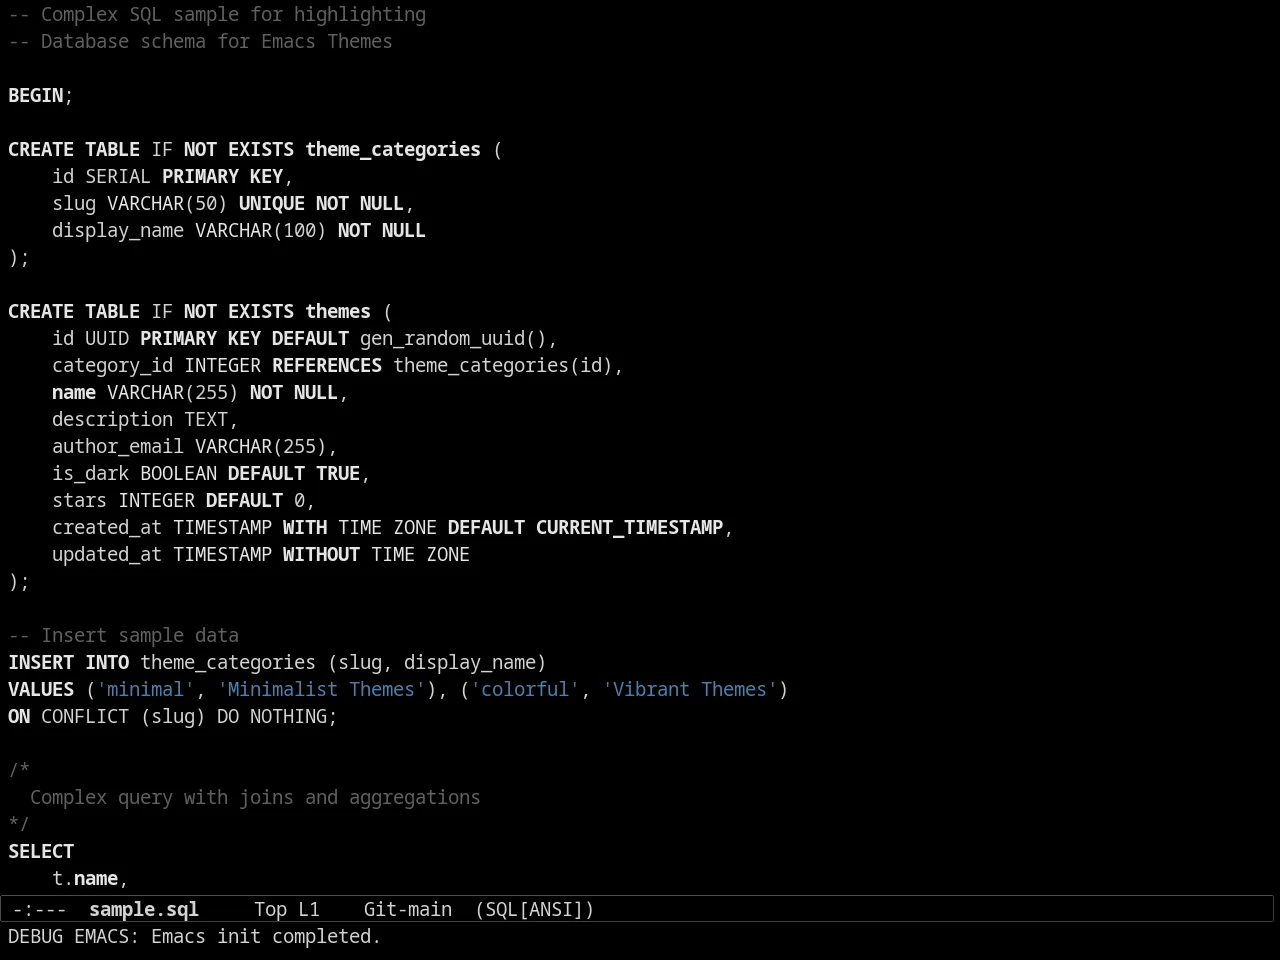Click the themes table name in second CREATE TABLE
Image resolution: width=1280 pixels, height=960 pixels.
tap(338, 311)
